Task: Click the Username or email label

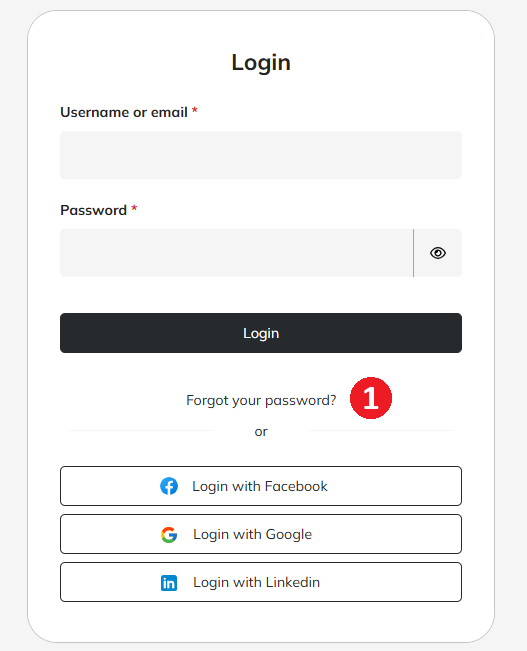Action: click(x=124, y=112)
